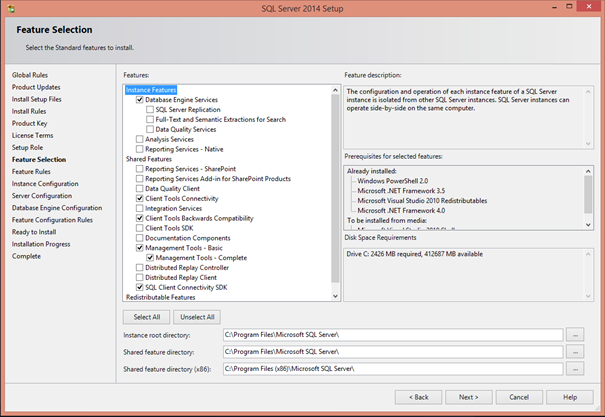Image resolution: width=605 pixels, height=417 pixels.
Task: Click down arrow in Prerequisites scrollbar
Action: (x=588, y=225)
